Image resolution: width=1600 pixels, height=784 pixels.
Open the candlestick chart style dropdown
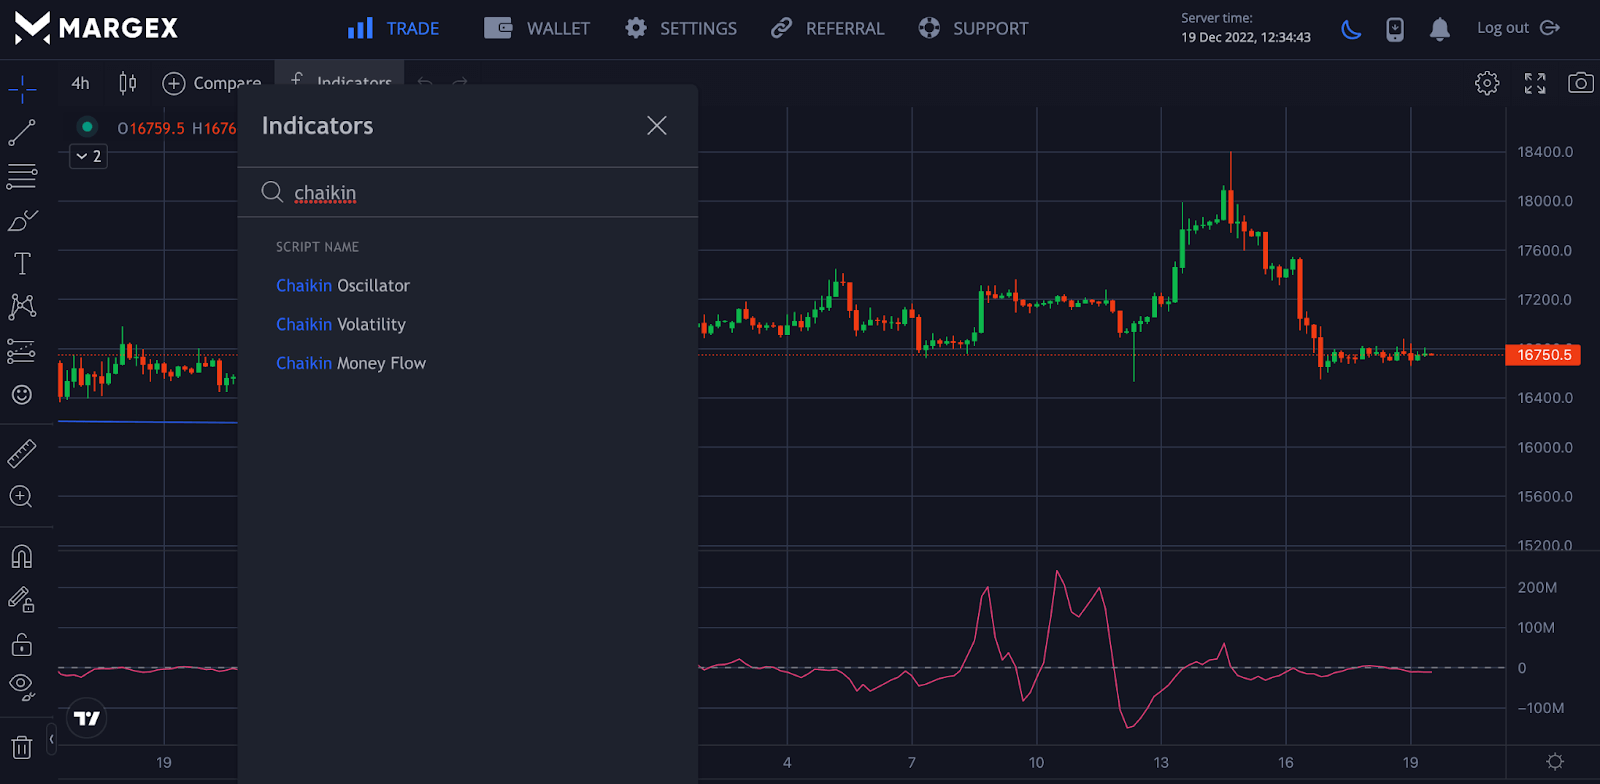coord(127,83)
